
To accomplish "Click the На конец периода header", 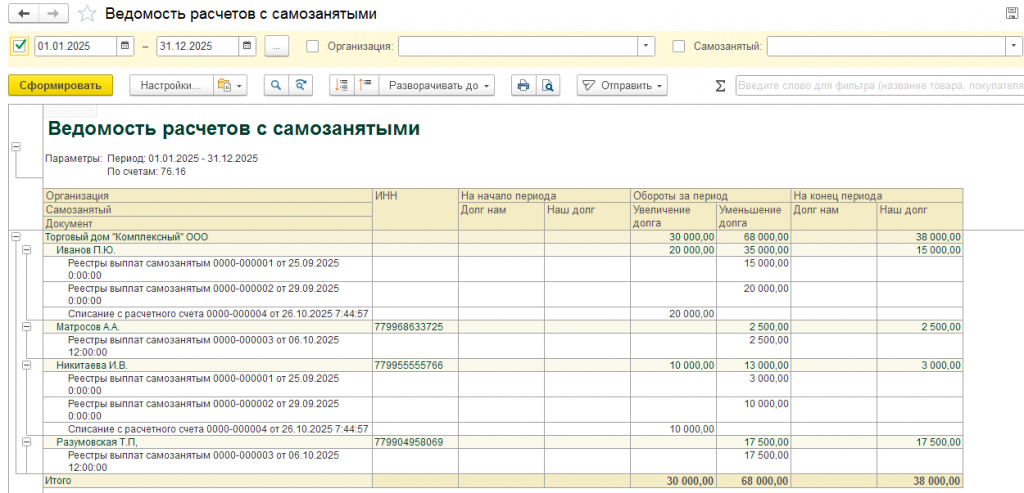I will 877,195.
